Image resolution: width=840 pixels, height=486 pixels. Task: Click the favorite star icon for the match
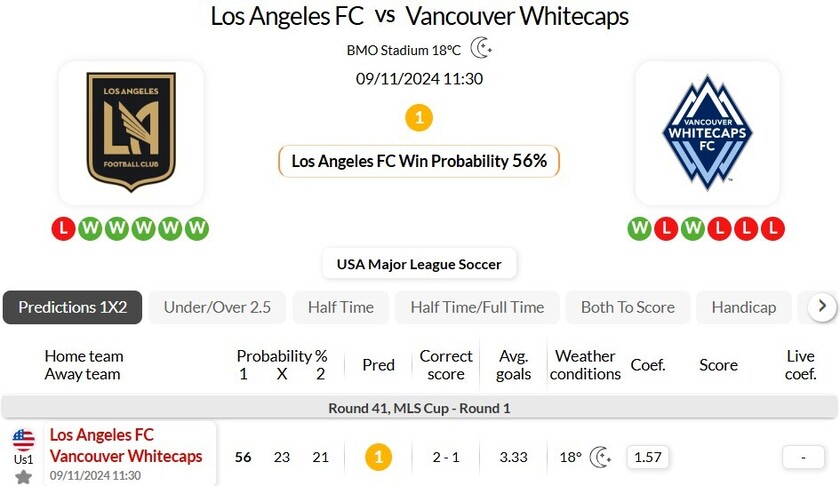23,477
